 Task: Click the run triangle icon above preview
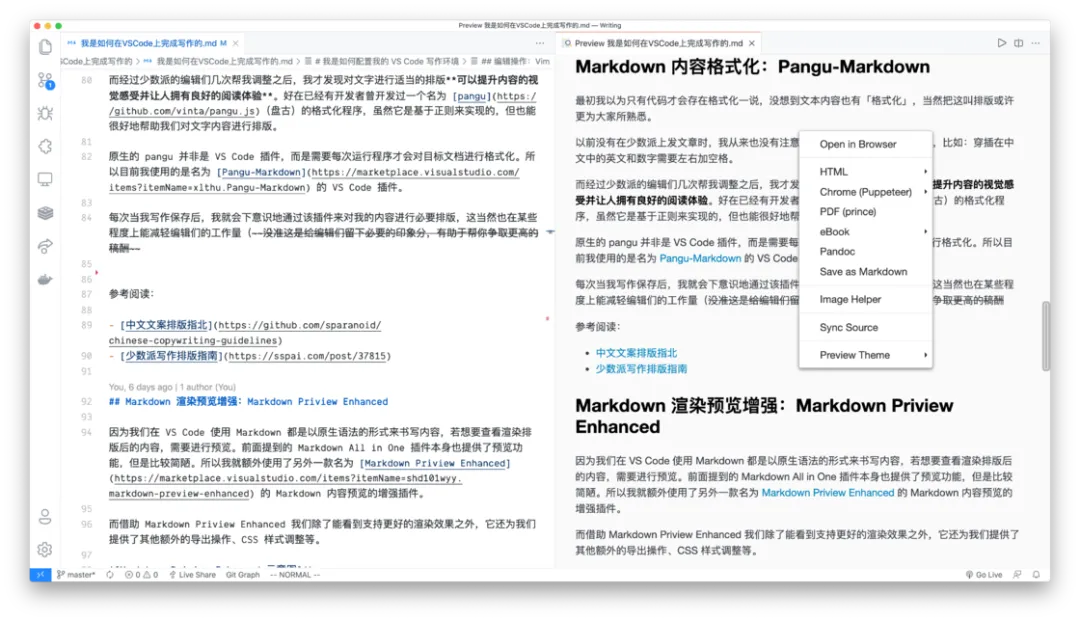click(1001, 43)
